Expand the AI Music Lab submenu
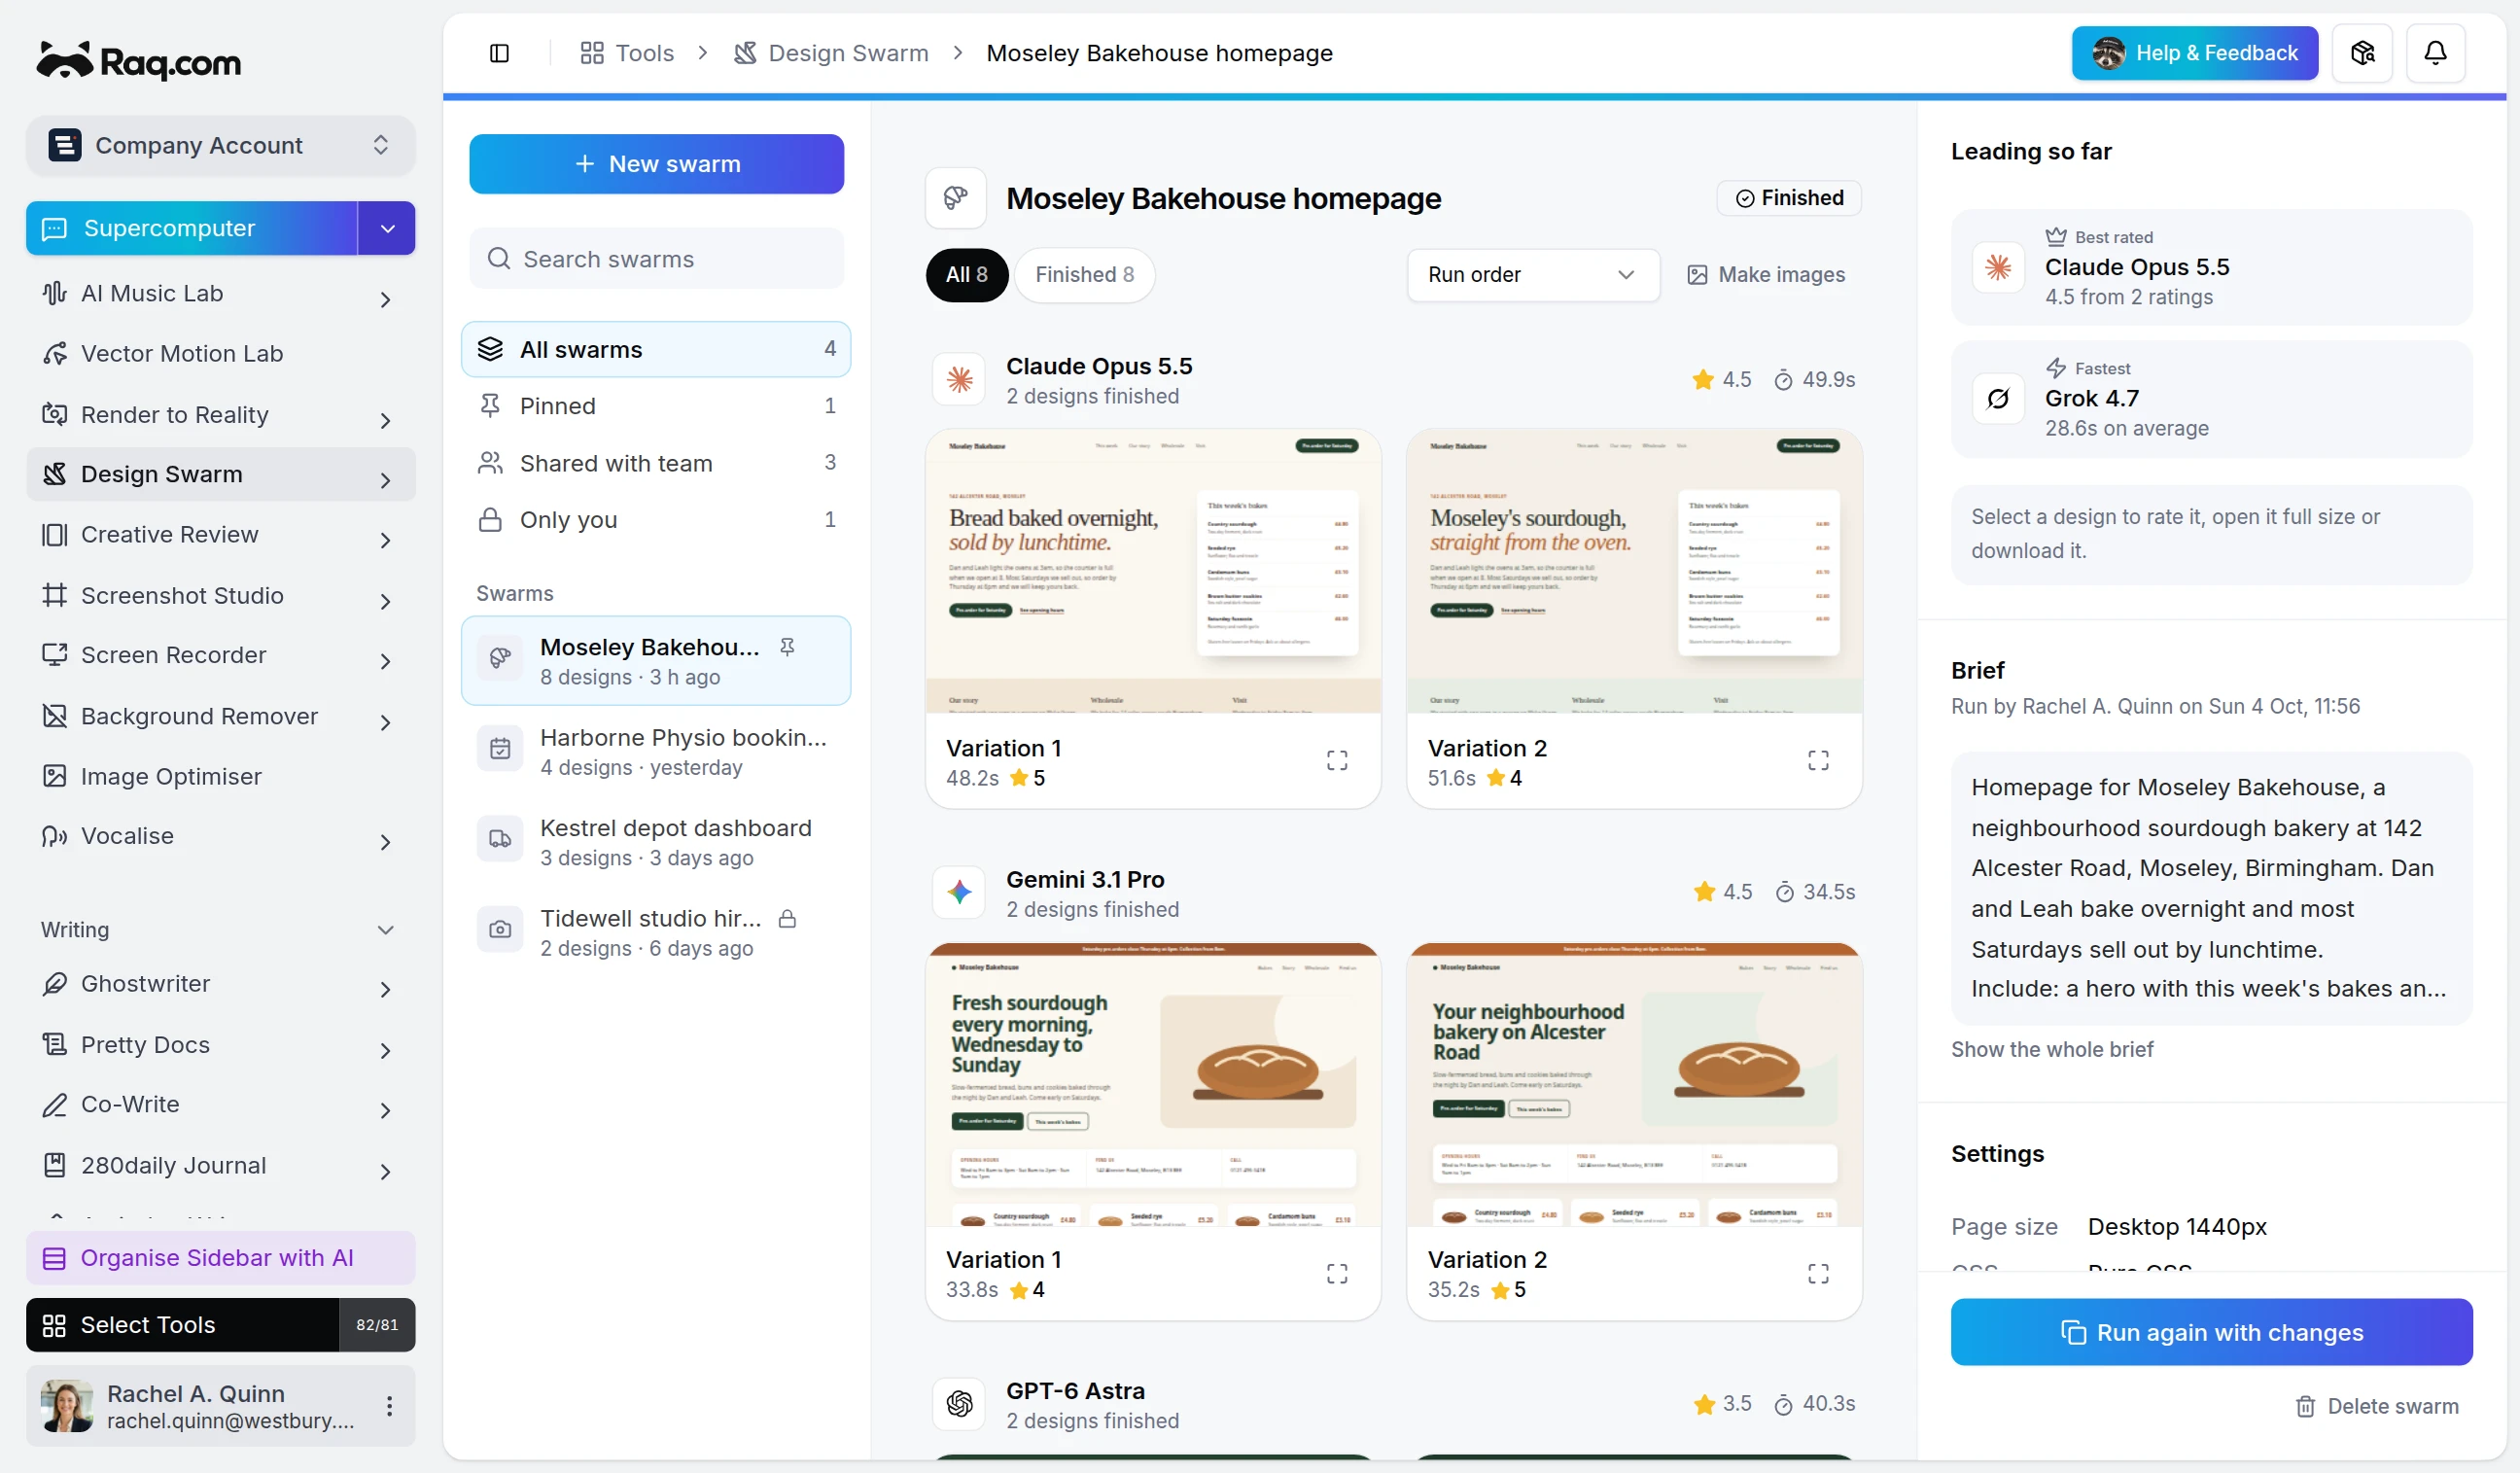The height and width of the screenshot is (1473, 2520). click(385, 299)
